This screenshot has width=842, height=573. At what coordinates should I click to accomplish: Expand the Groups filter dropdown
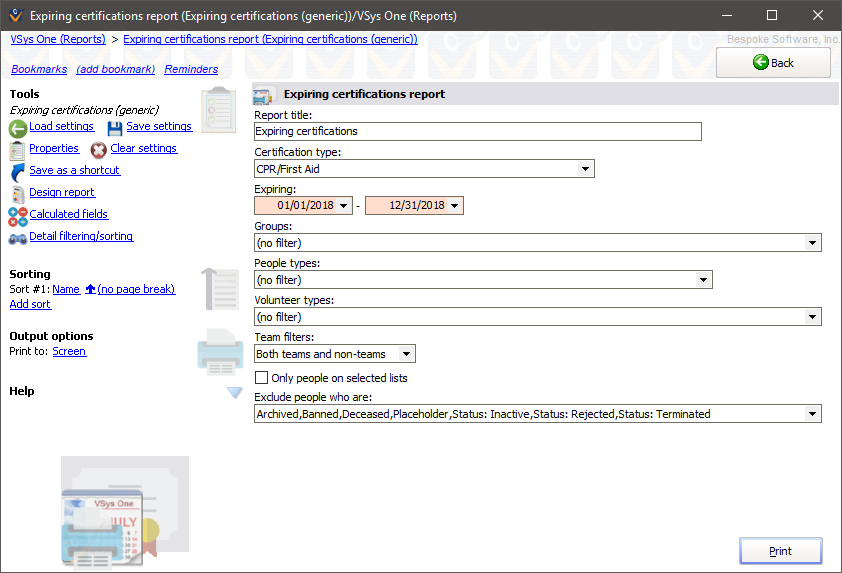[812, 243]
